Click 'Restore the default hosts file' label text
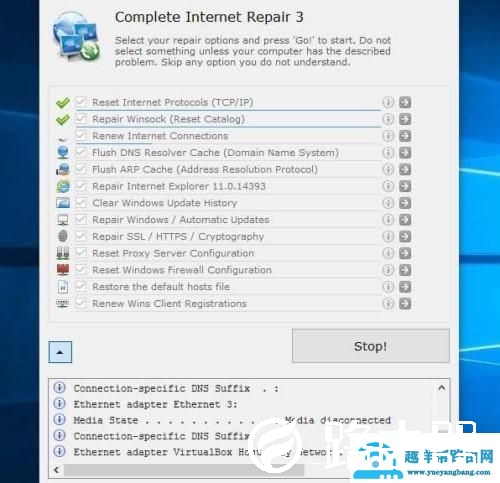The image size is (500, 483). tap(161, 287)
